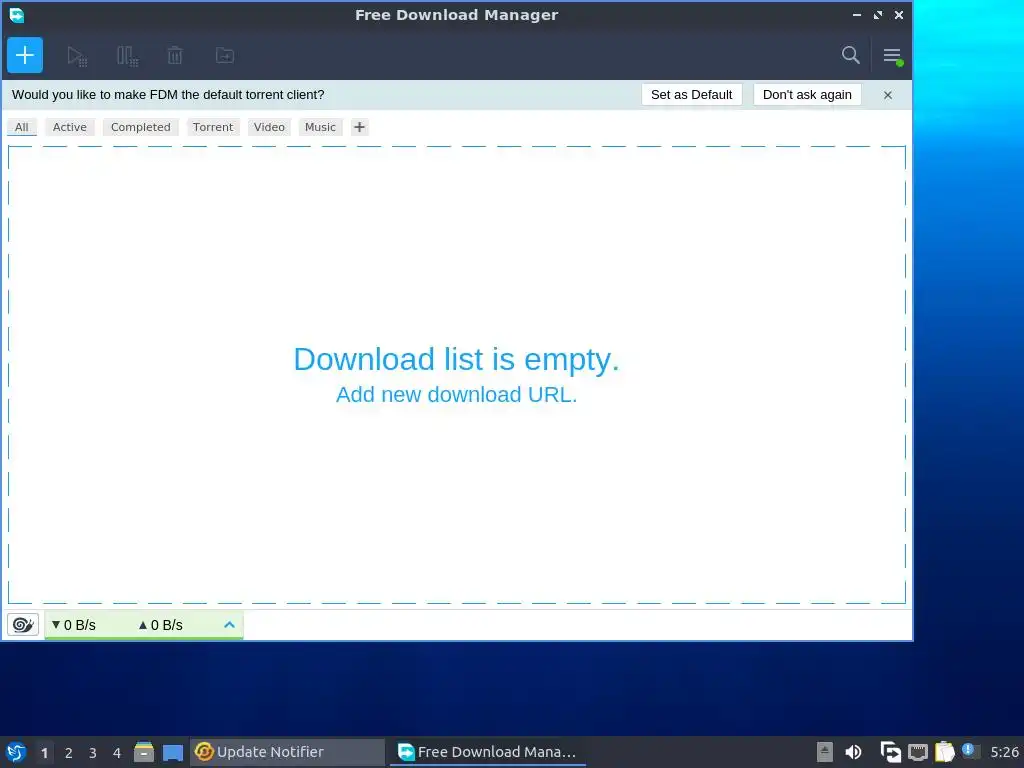Image resolution: width=1024 pixels, height=768 pixels.
Task: Click the show desktop taskbar icon
Action: click(x=173, y=753)
